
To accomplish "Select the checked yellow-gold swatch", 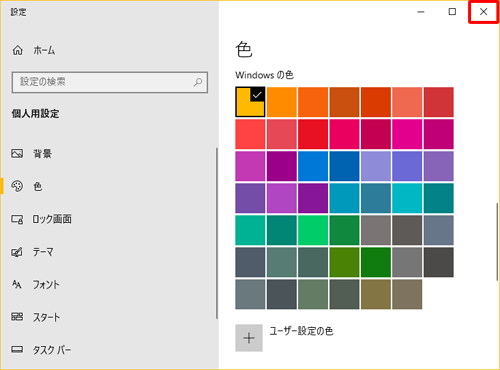I will point(250,102).
